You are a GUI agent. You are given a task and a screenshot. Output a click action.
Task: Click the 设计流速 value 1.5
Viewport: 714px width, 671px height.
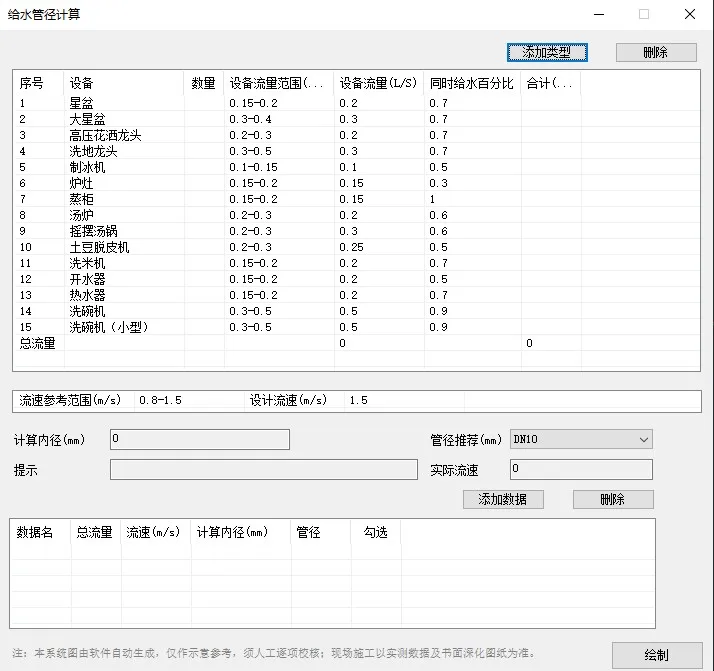click(x=358, y=400)
